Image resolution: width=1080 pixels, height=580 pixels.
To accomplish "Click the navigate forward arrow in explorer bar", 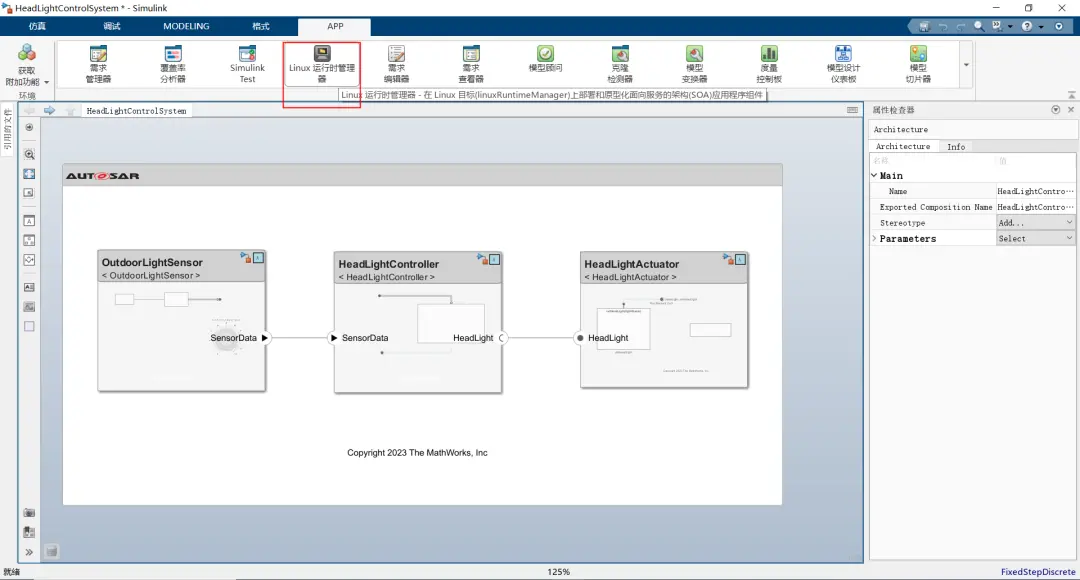I will (x=50, y=110).
